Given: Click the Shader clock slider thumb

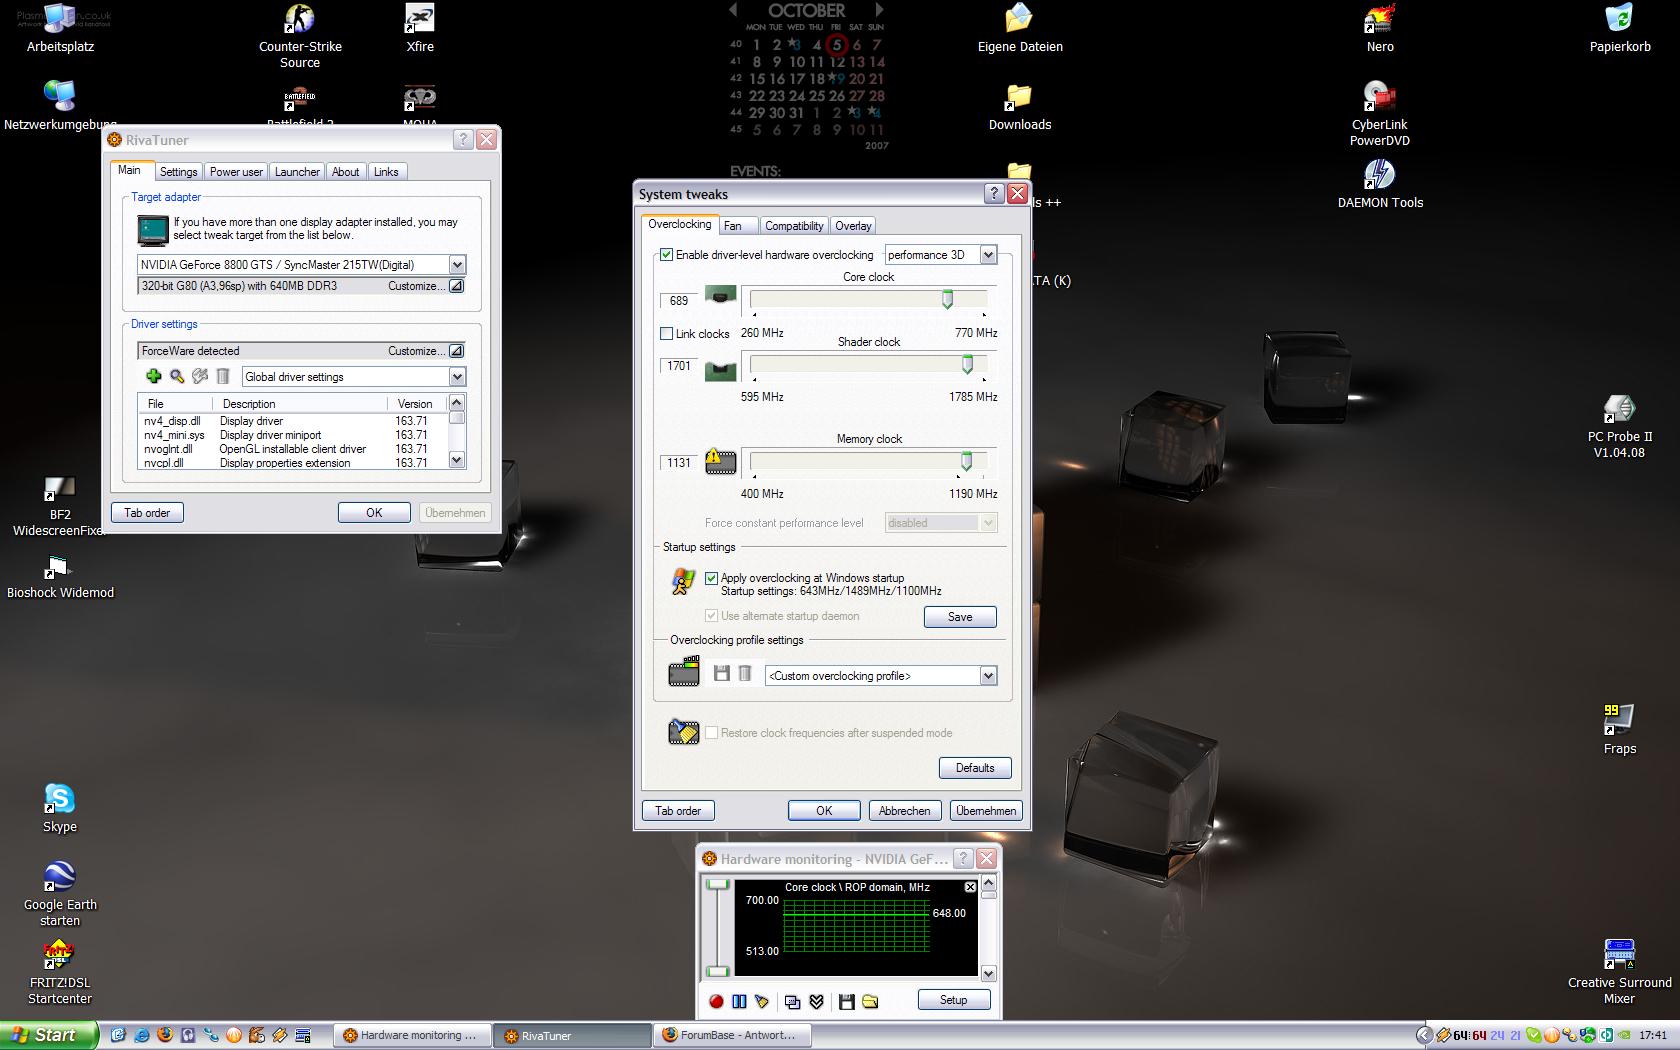Looking at the screenshot, I should (967, 365).
